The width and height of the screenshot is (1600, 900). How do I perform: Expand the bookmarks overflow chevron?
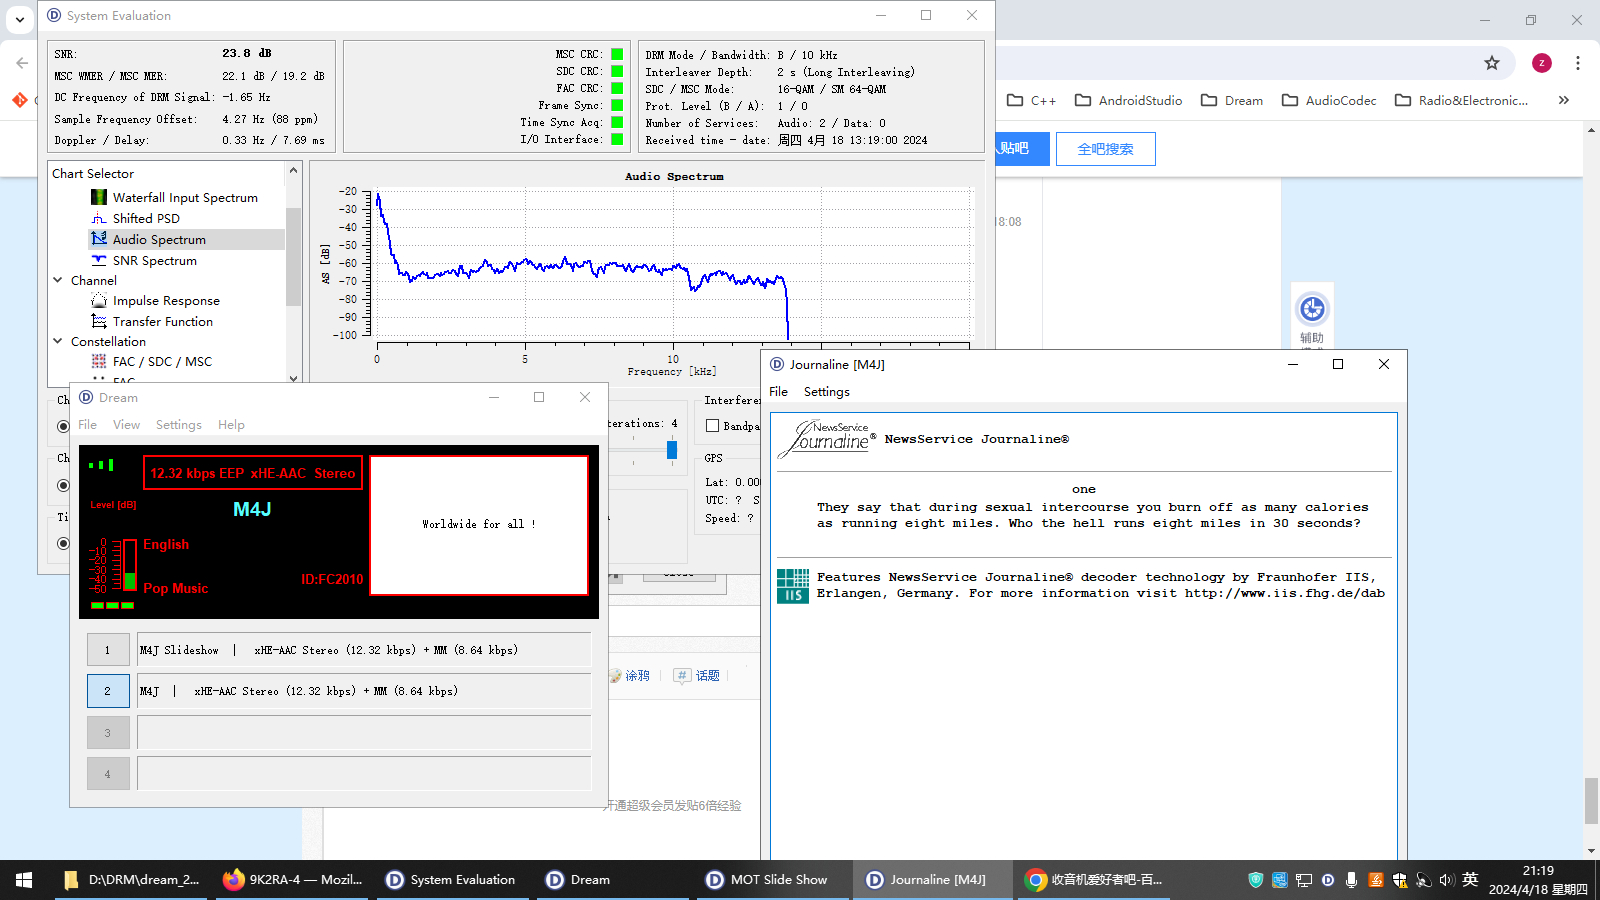point(1564,100)
